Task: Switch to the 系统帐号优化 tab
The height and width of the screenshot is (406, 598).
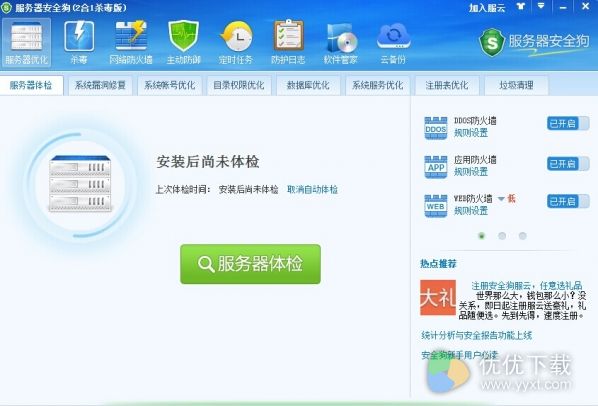Action: pos(169,85)
